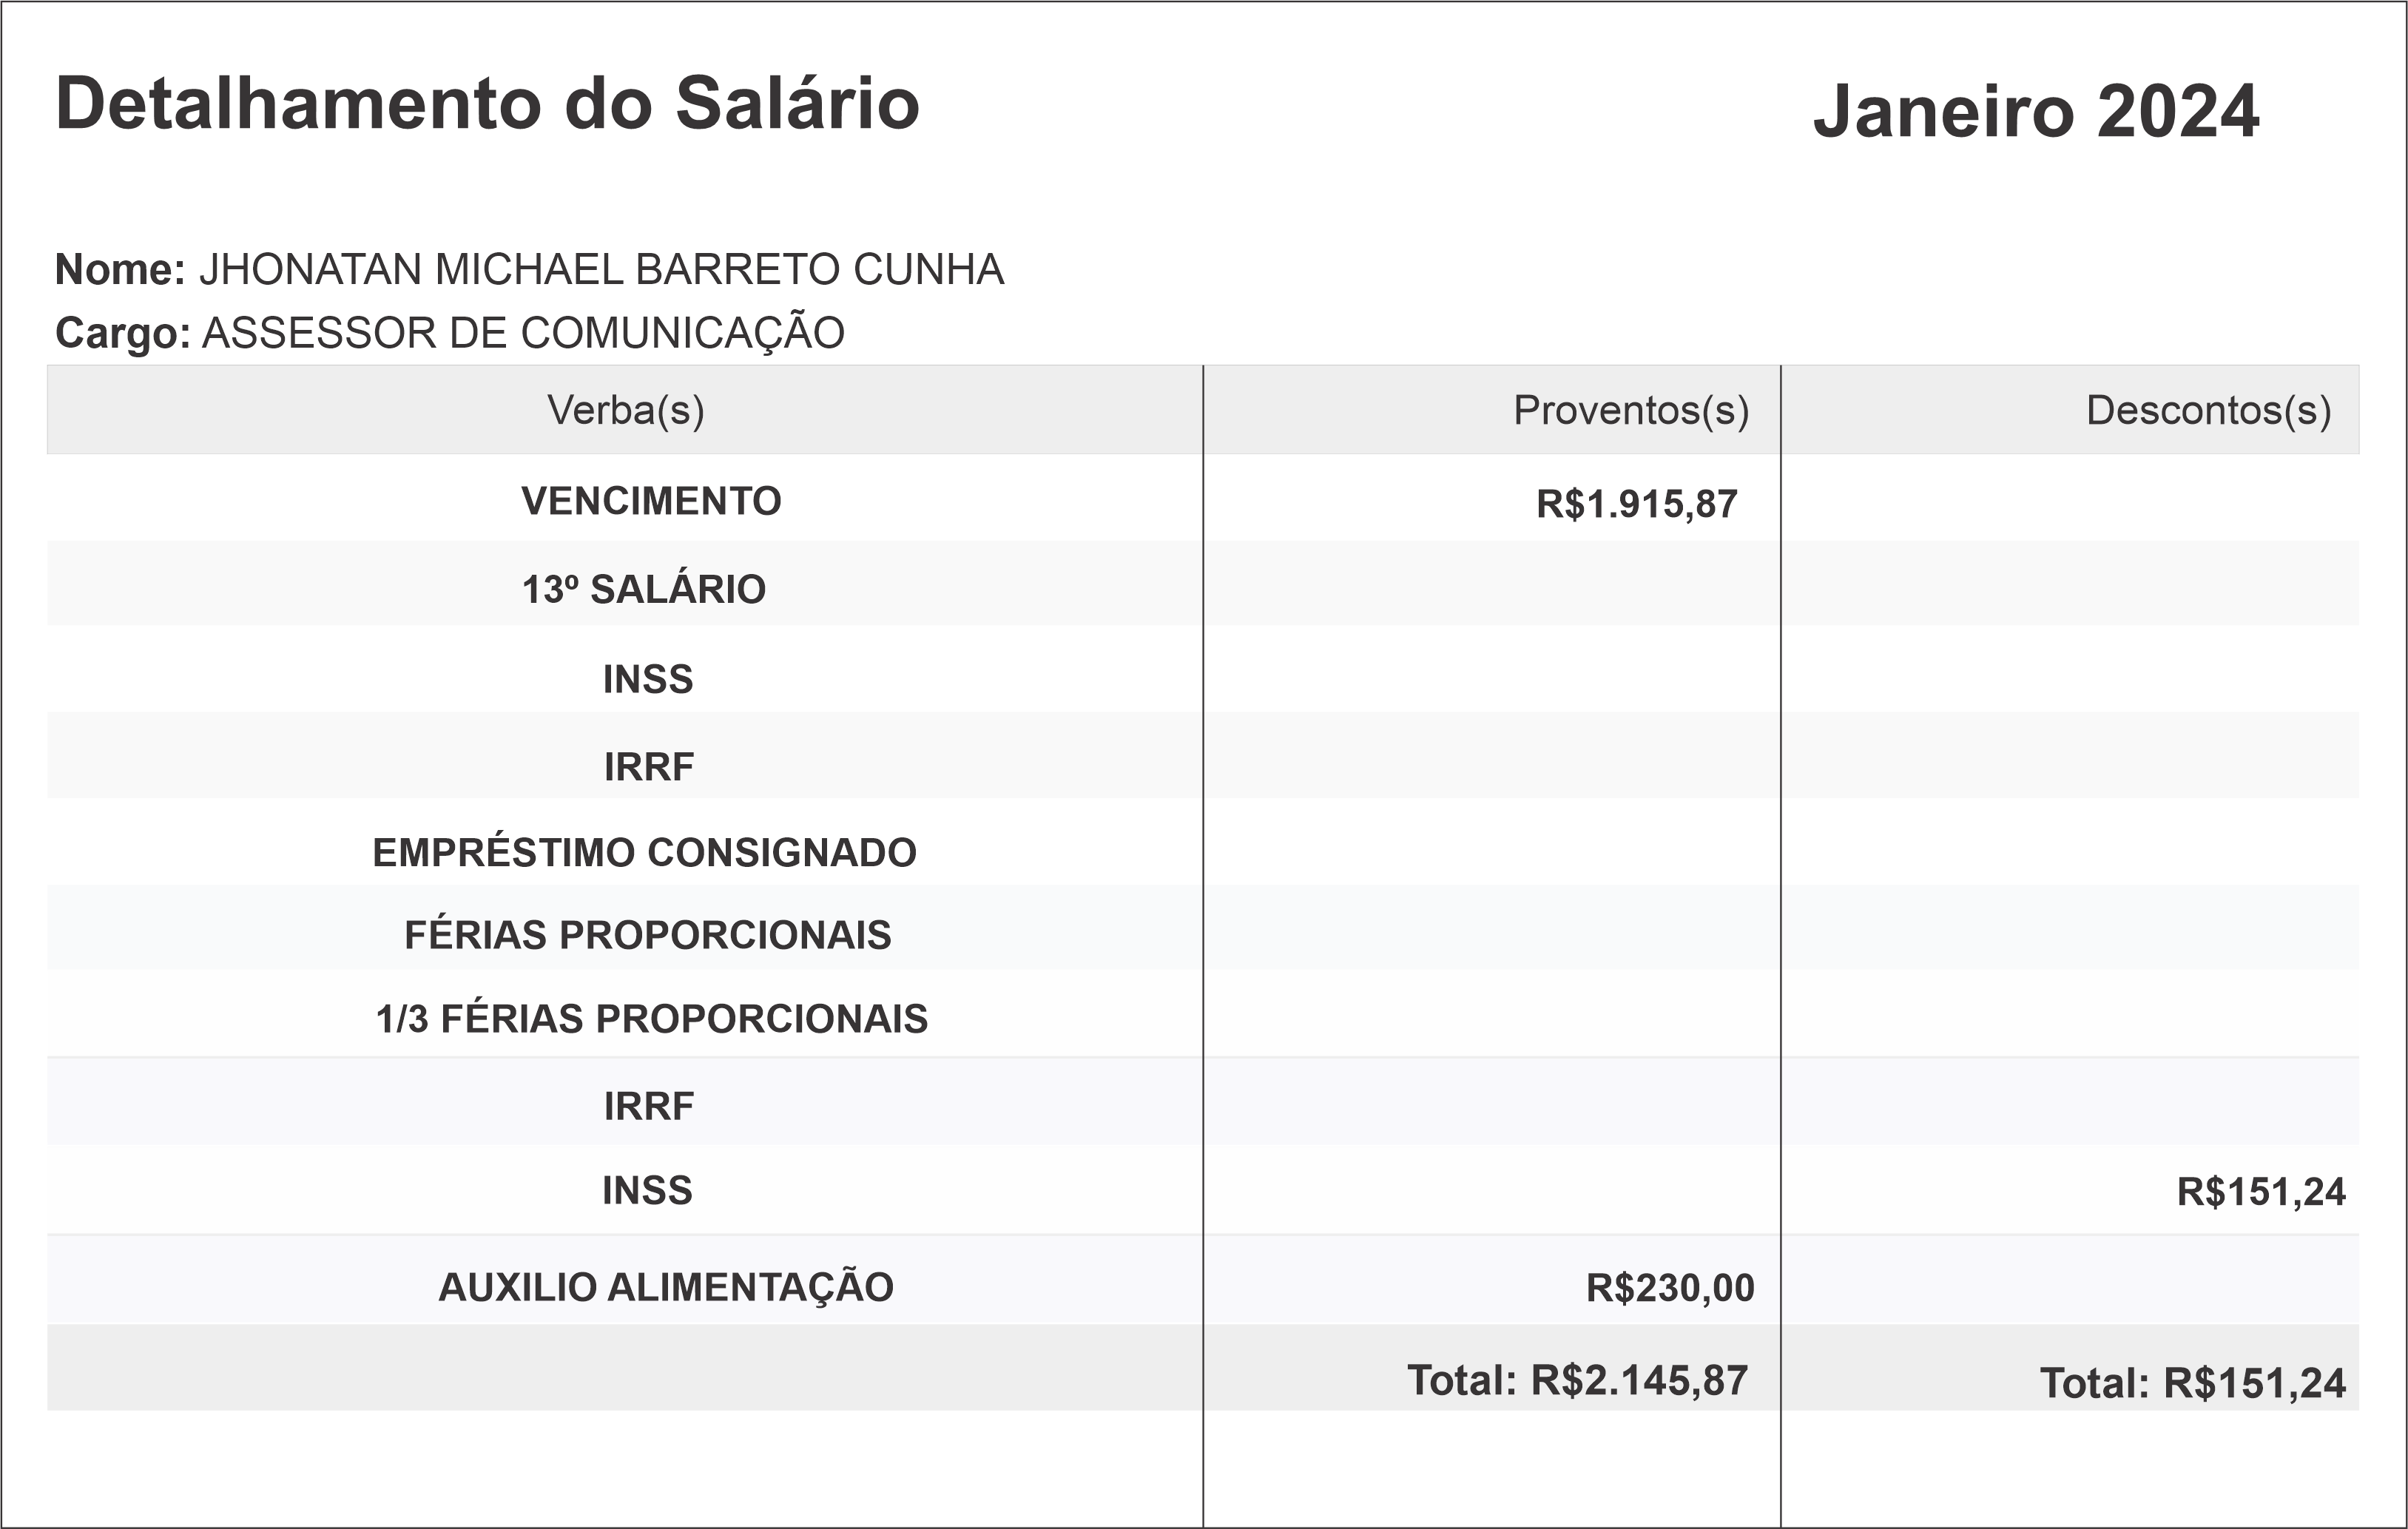
Task: Select the "1/3 FÉRIAS PROPORCIONAIS" row label
Action: [x=652, y=1018]
